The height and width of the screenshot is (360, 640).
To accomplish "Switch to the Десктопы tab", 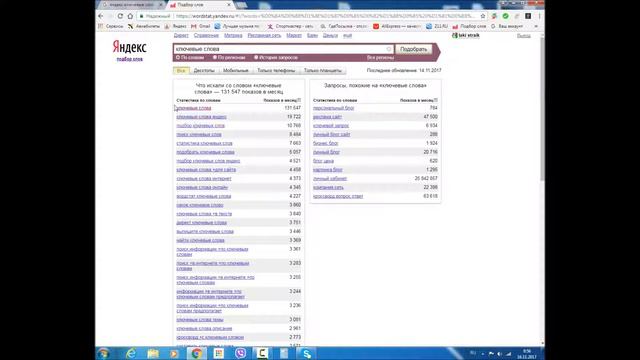I will [204, 71].
